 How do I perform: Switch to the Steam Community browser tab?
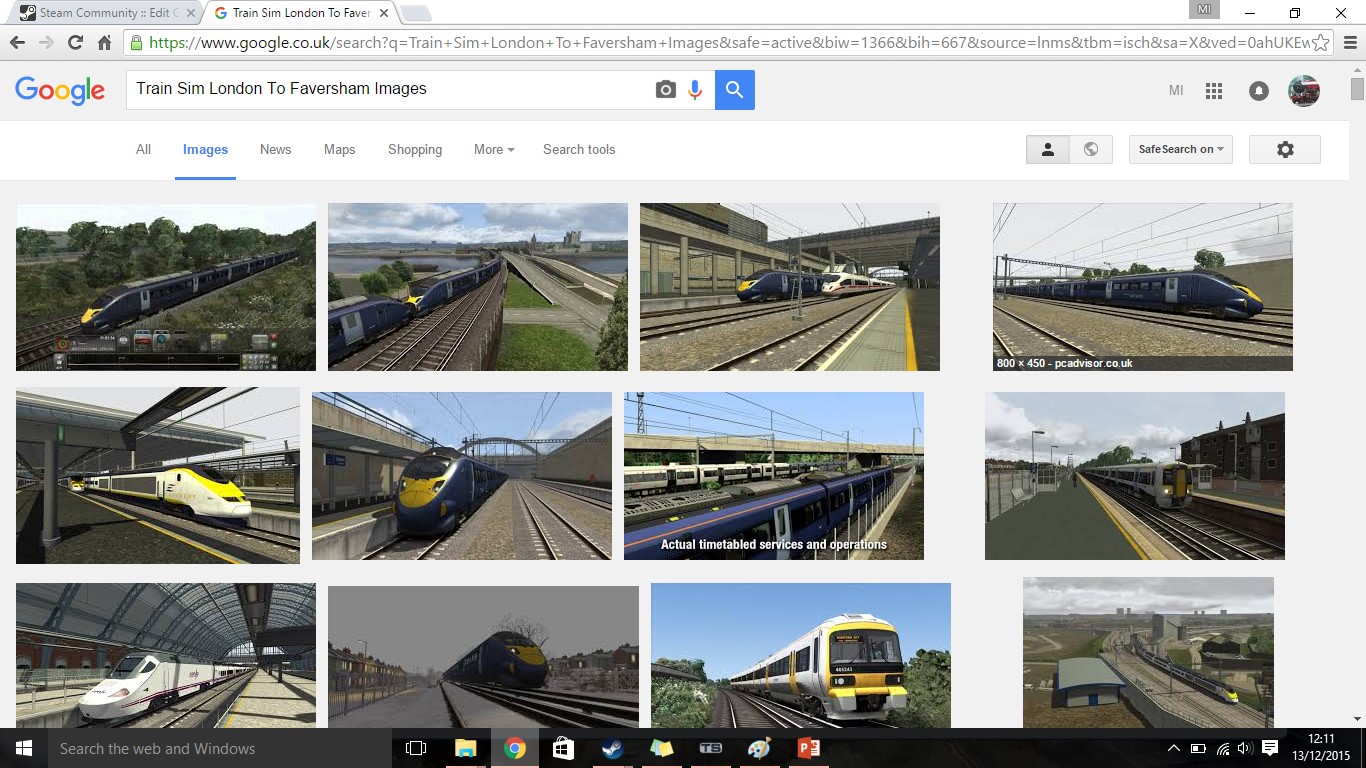[x=100, y=13]
